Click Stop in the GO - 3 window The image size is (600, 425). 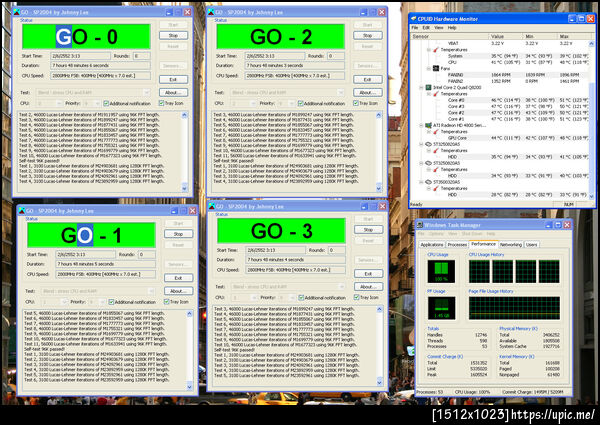pos(368,230)
